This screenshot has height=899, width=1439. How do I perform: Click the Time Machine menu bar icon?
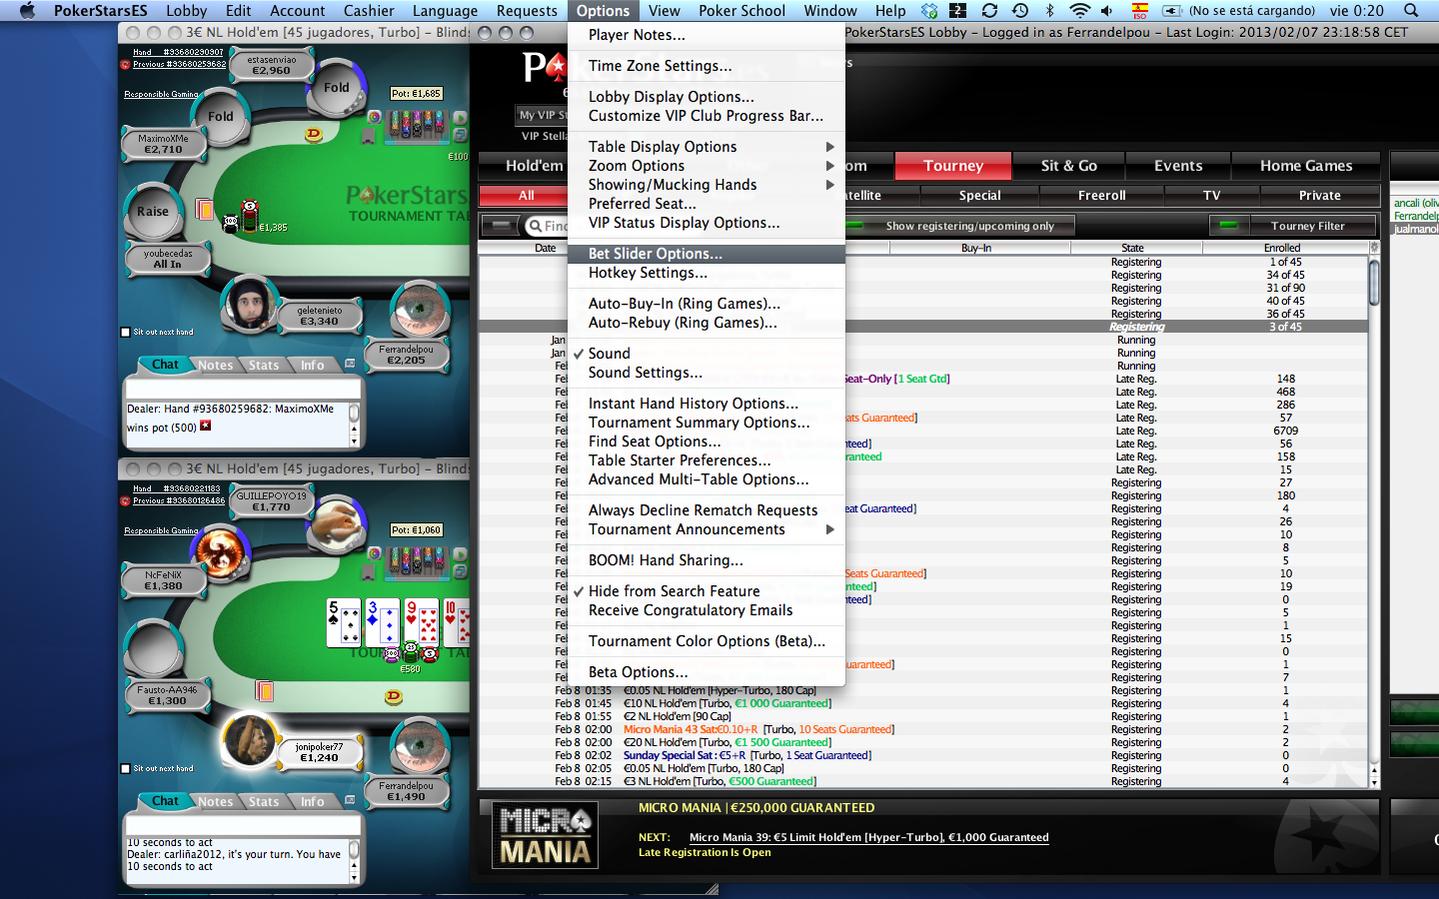pyautogui.click(x=1020, y=11)
